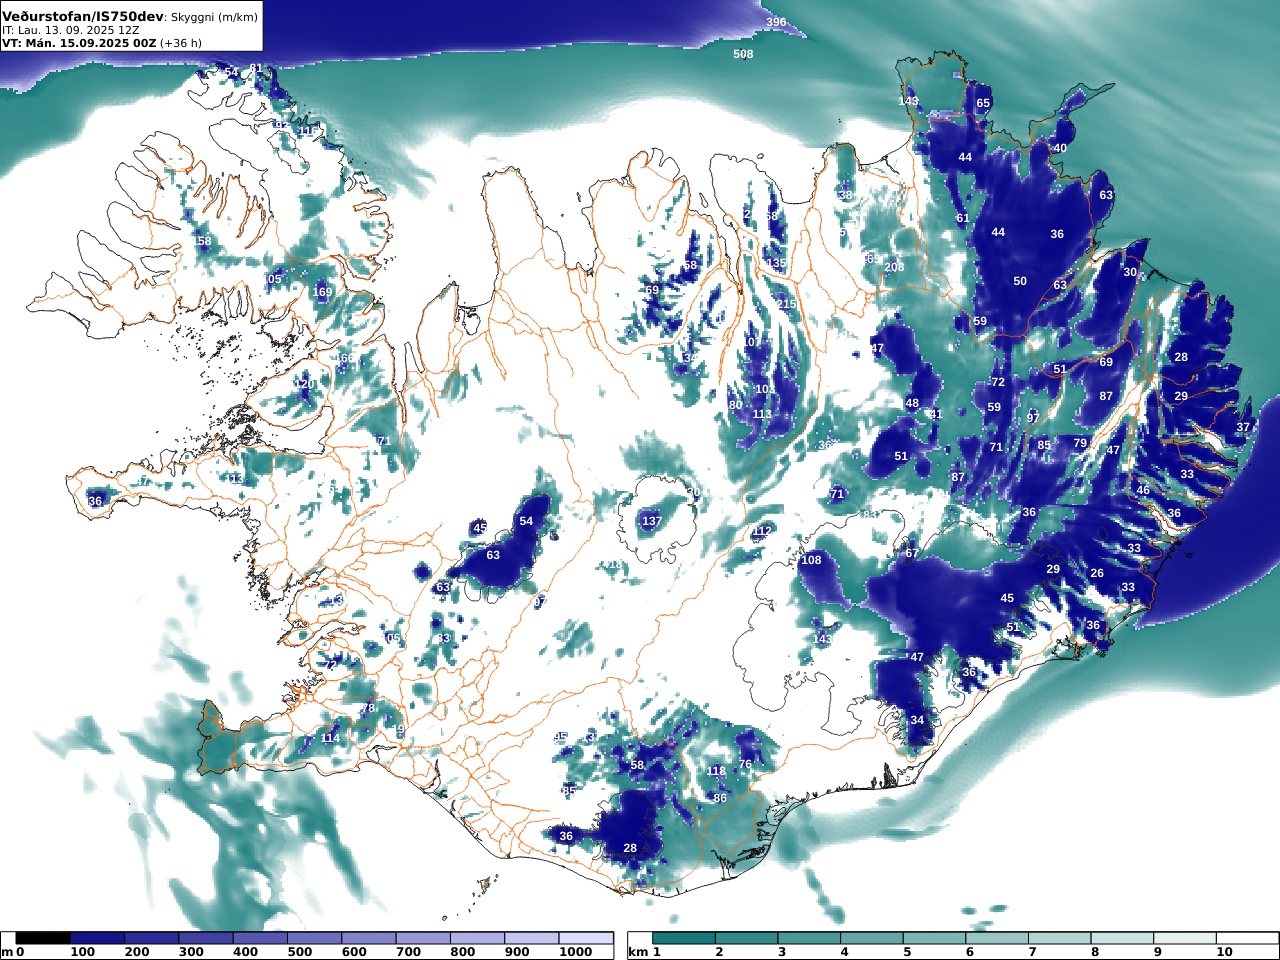
Task: Click the 'Skyggni (m/km)' label
Action: coord(214,18)
